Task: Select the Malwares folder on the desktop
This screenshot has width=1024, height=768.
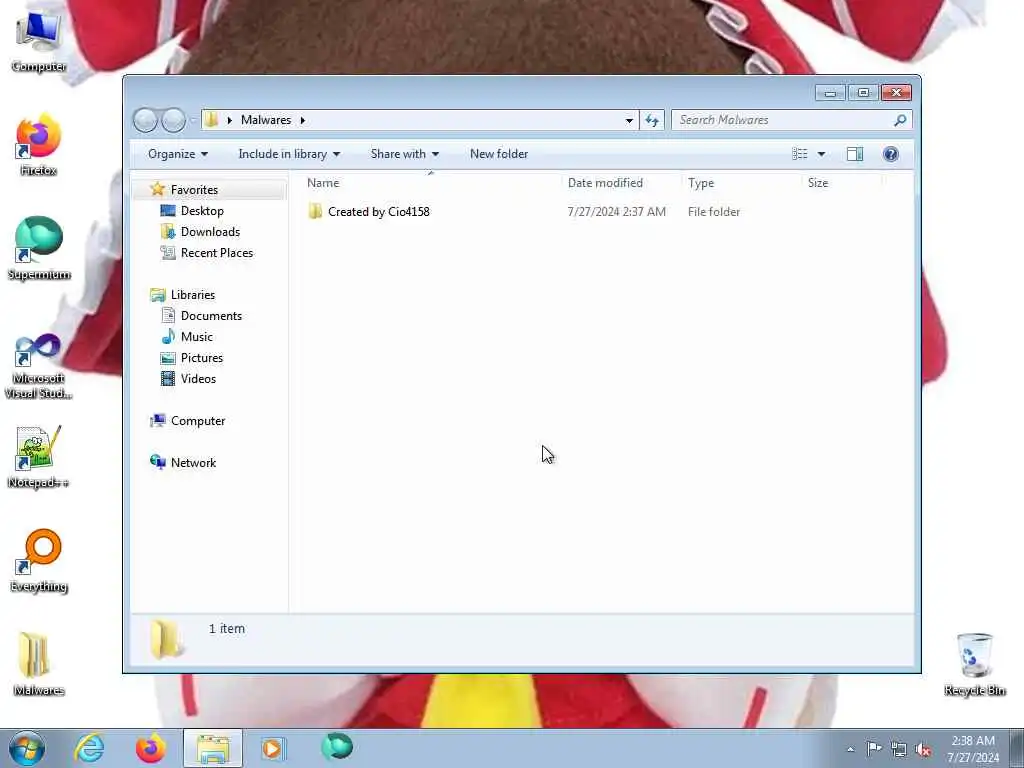Action: [x=39, y=664]
